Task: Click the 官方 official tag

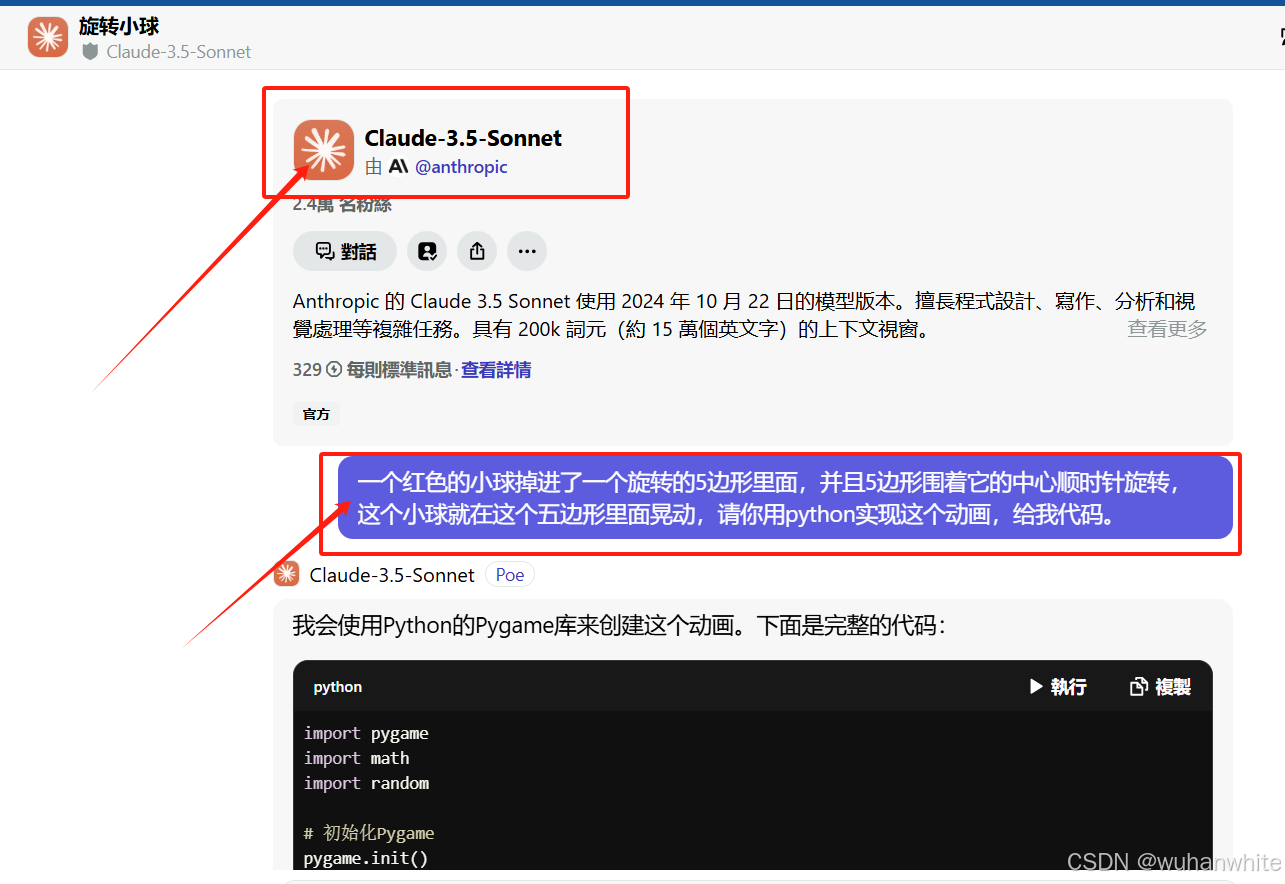Action: pos(316,414)
